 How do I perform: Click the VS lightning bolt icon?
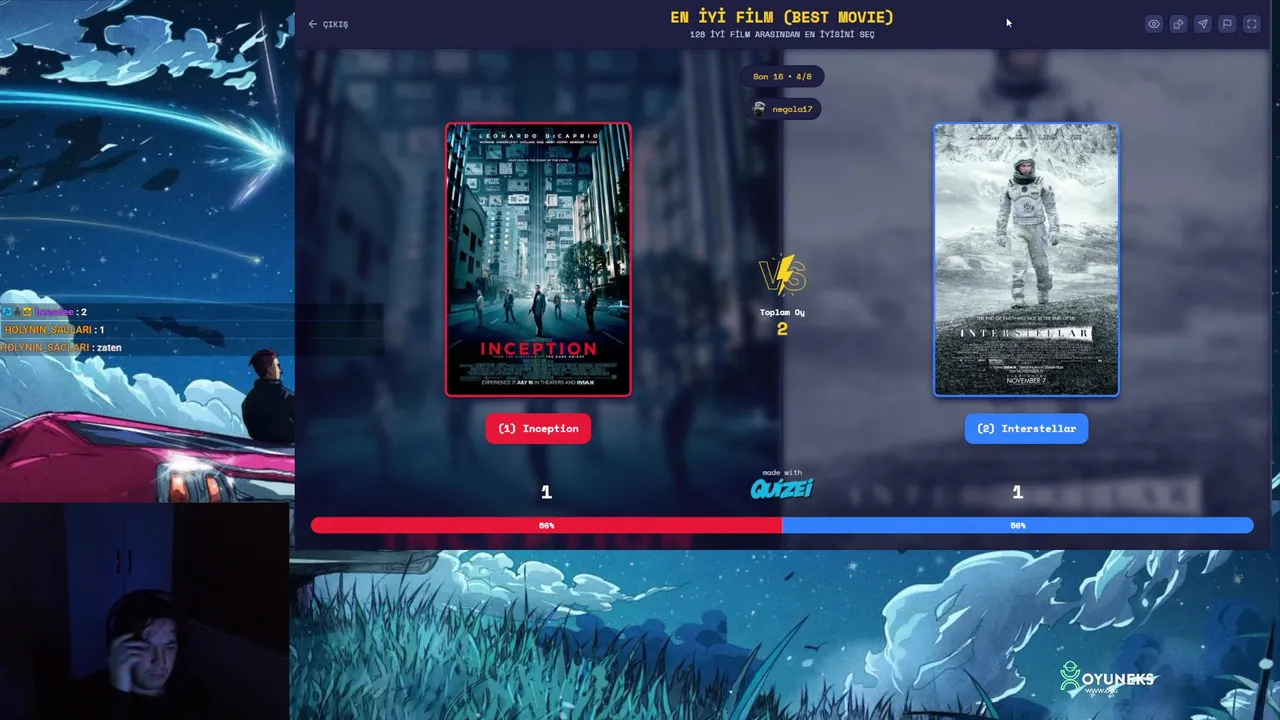click(783, 276)
